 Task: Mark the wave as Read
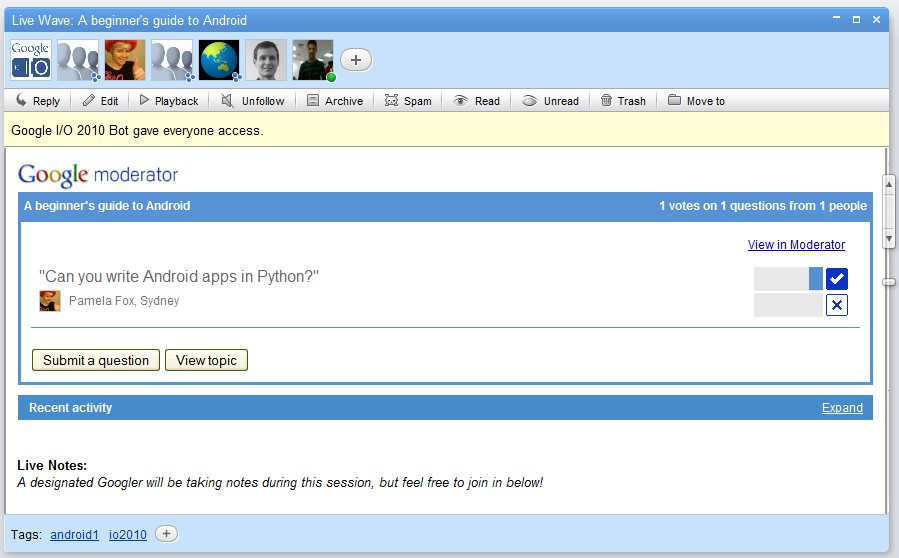point(476,101)
